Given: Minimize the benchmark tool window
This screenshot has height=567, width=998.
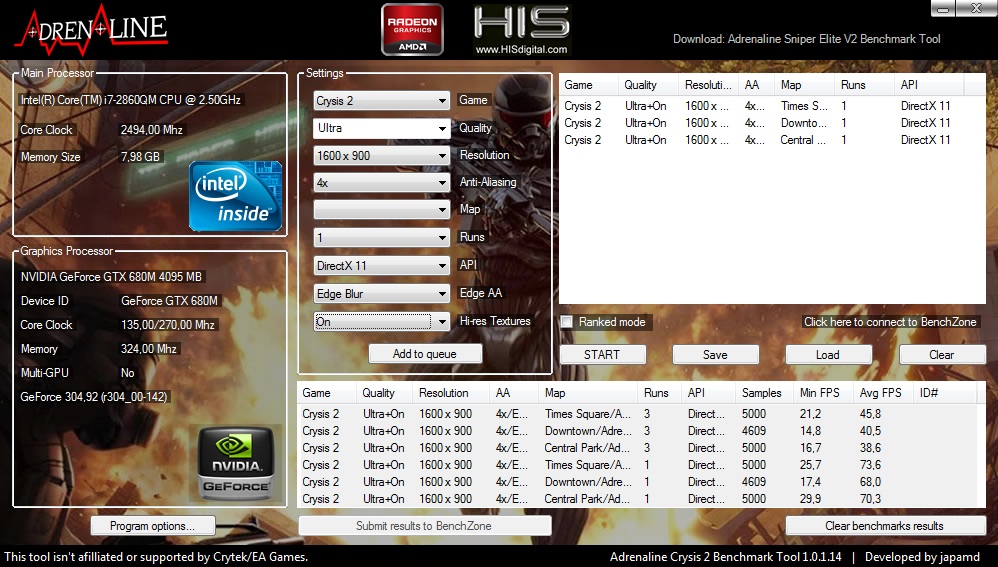Looking at the screenshot, I should 943,8.
